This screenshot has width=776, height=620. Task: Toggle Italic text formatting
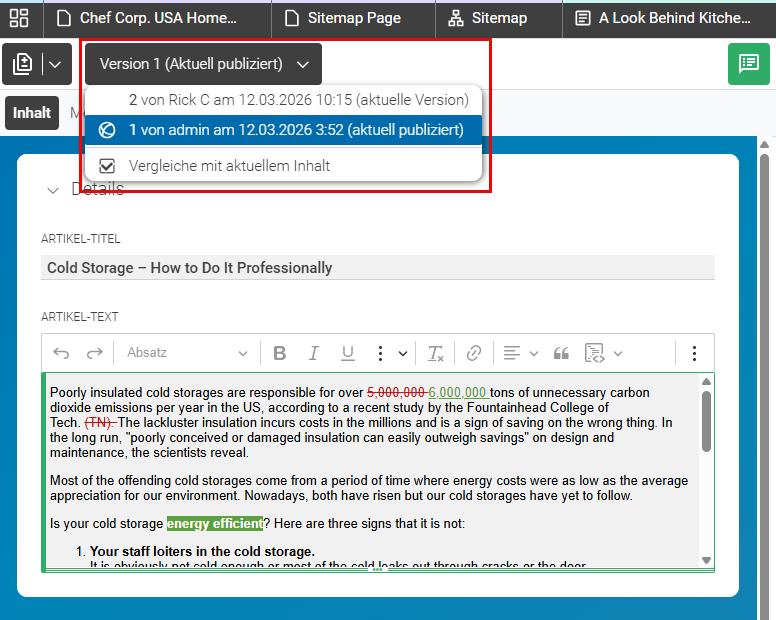click(x=313, y=353)
